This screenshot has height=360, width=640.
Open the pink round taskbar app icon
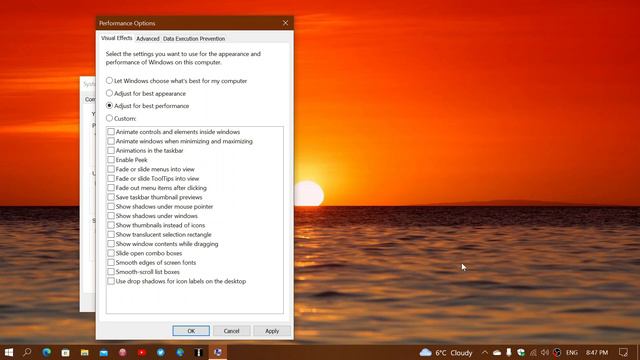[x=122, y=352]
